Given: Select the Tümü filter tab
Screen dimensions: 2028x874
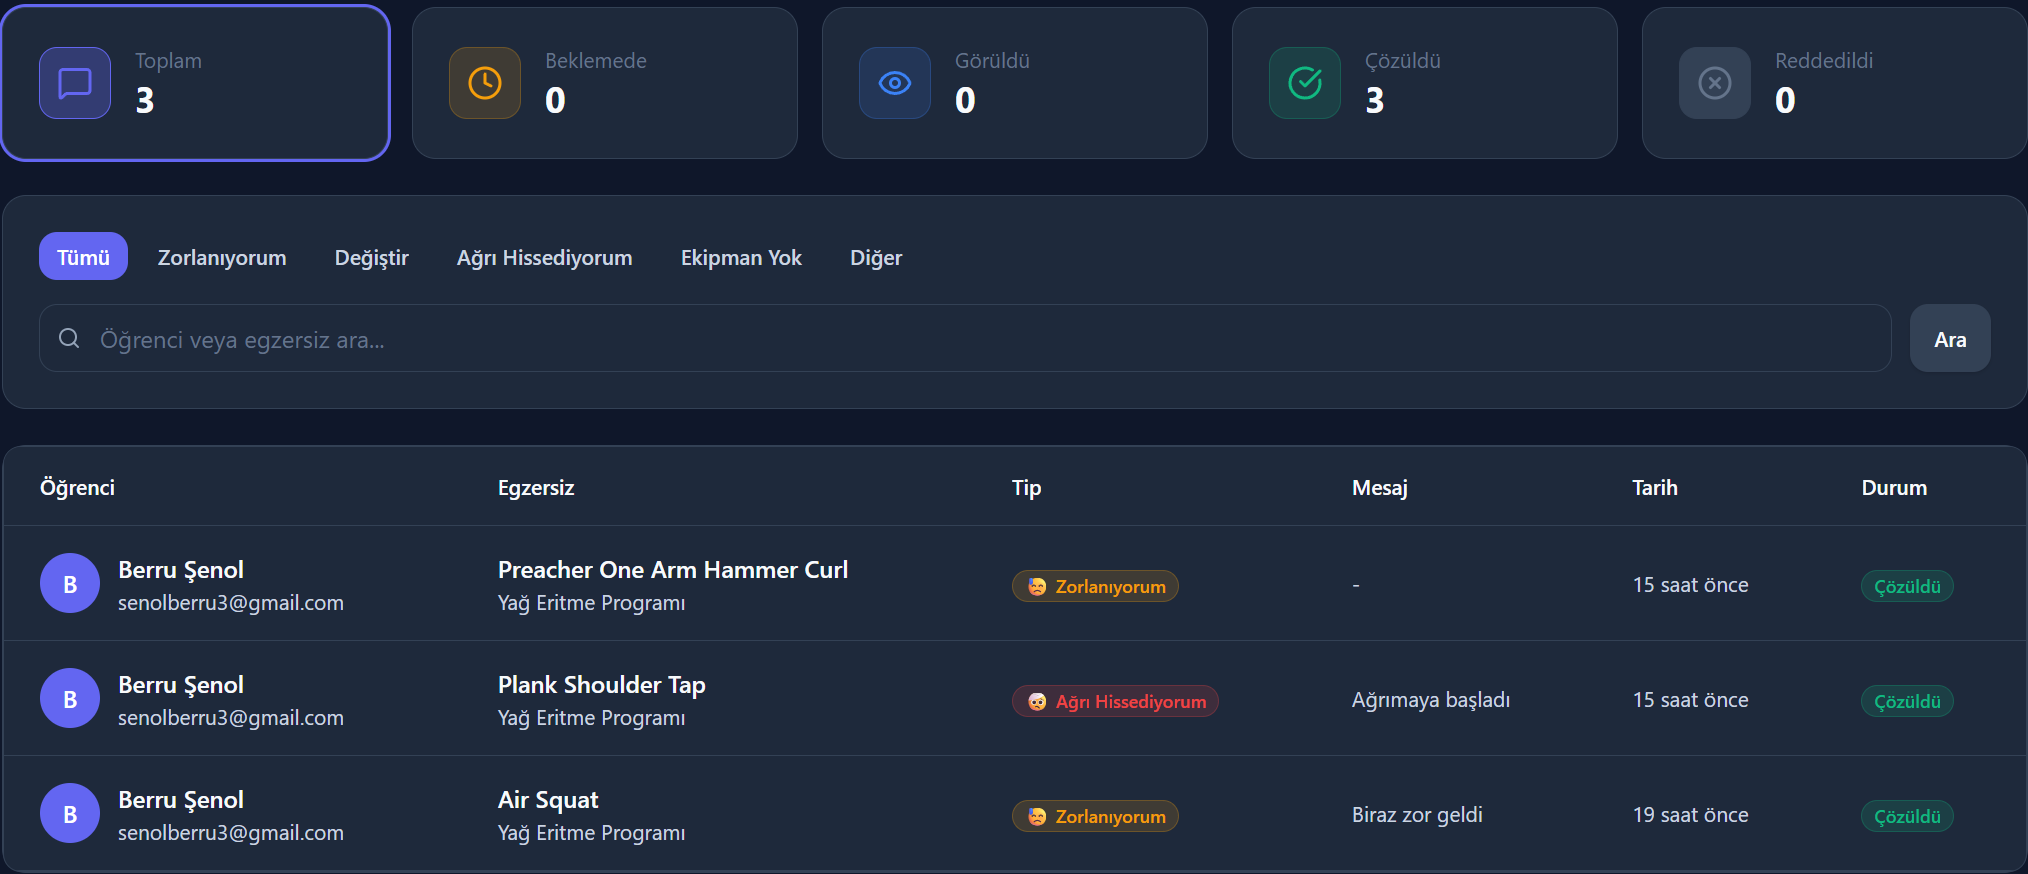Looking at the screenshot, I should point(83,257).
